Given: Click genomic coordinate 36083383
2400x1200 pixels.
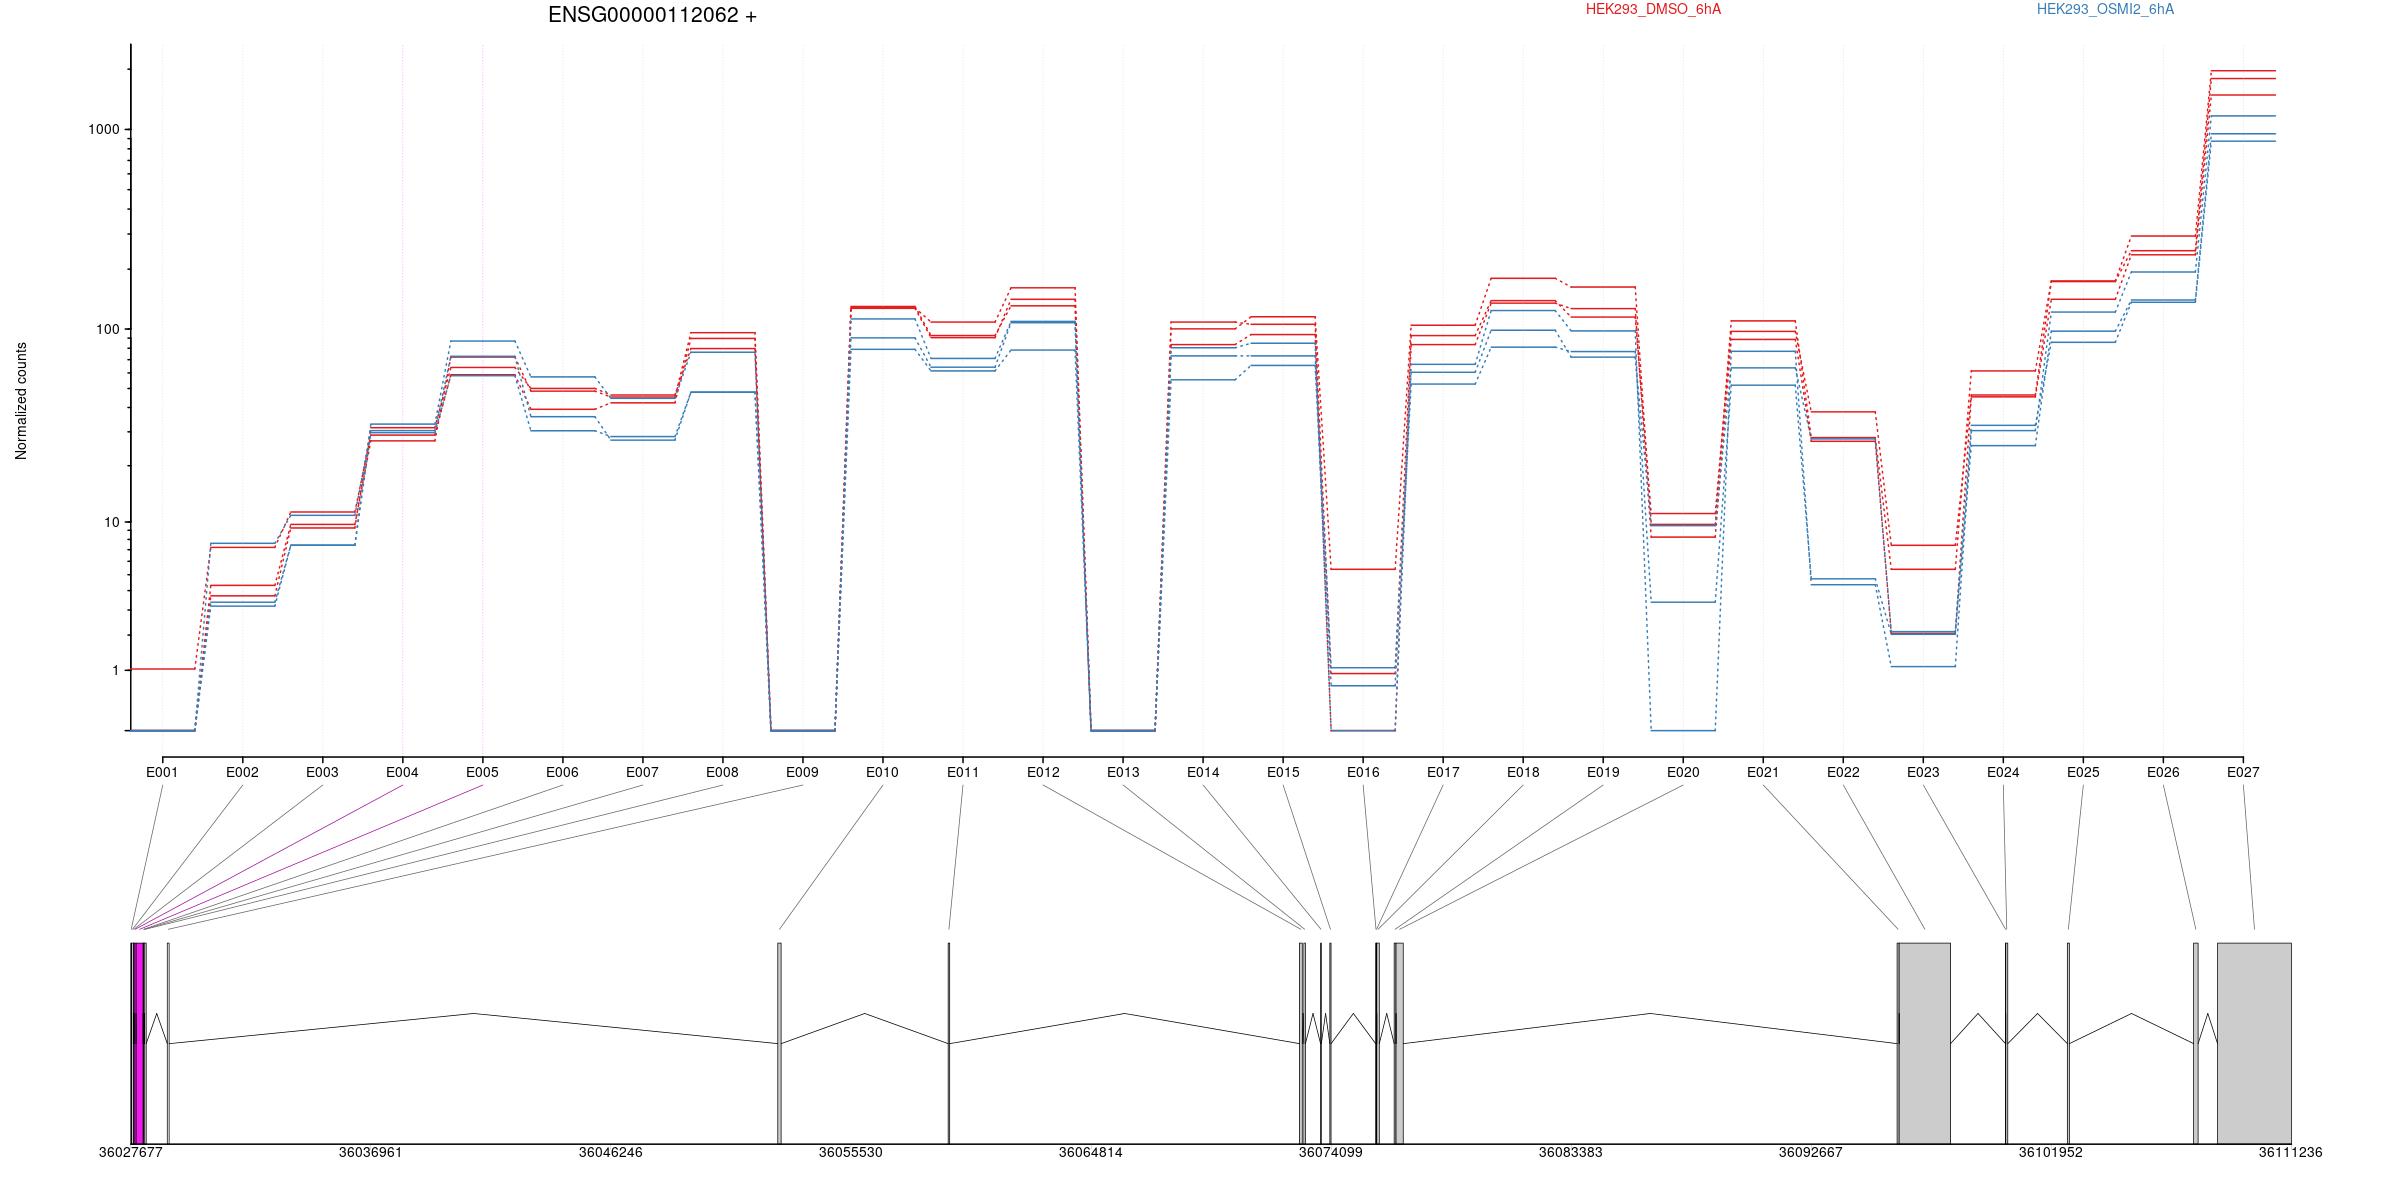Looking at the screenshot, I should [1570, 1152].
